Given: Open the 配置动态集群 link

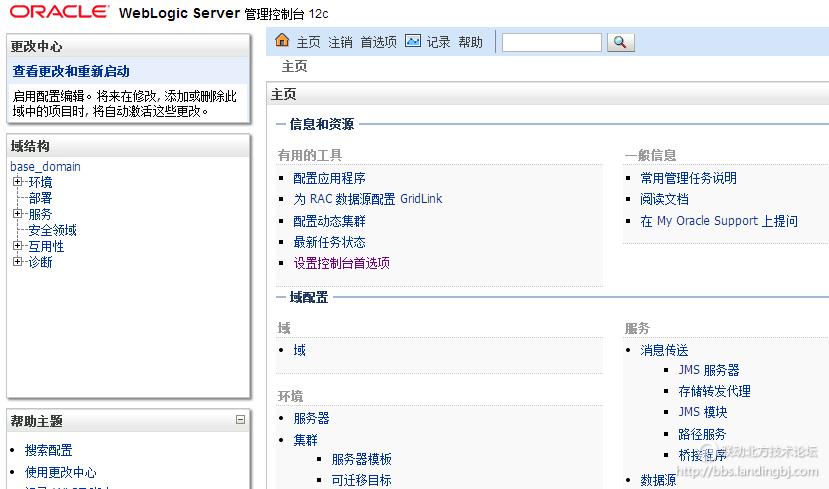Looking at the screenshot, I should pos(329,221).
